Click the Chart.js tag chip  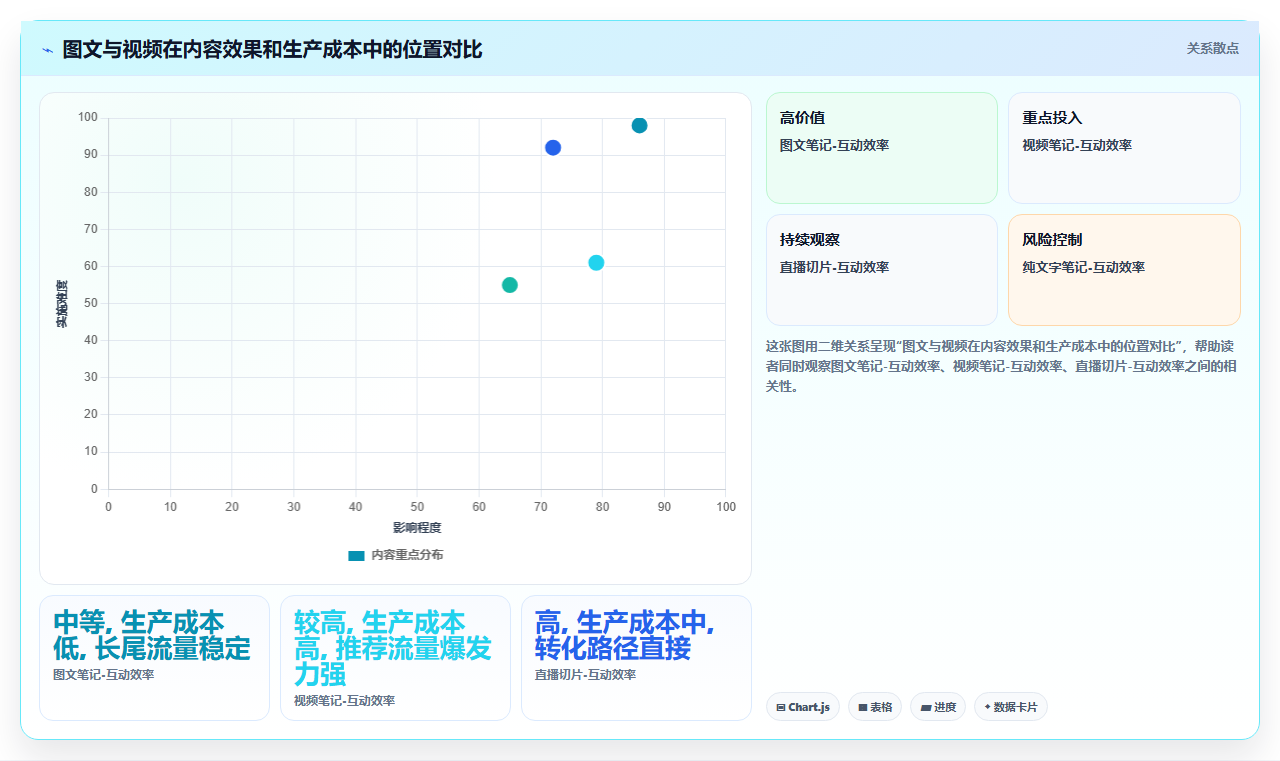pyautogui.click(x=803, y=707)
